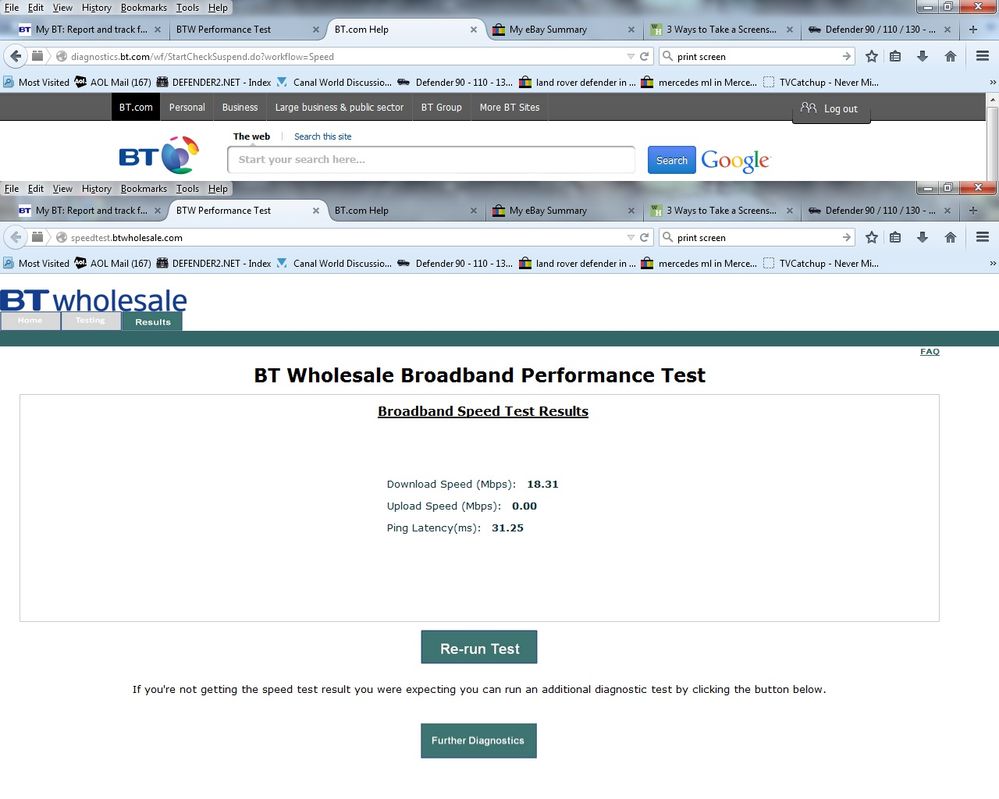Click the speedtest.btwholesale.com address bar in the lower window
This screenshot has height=799, width=999.
coord(344,237)
